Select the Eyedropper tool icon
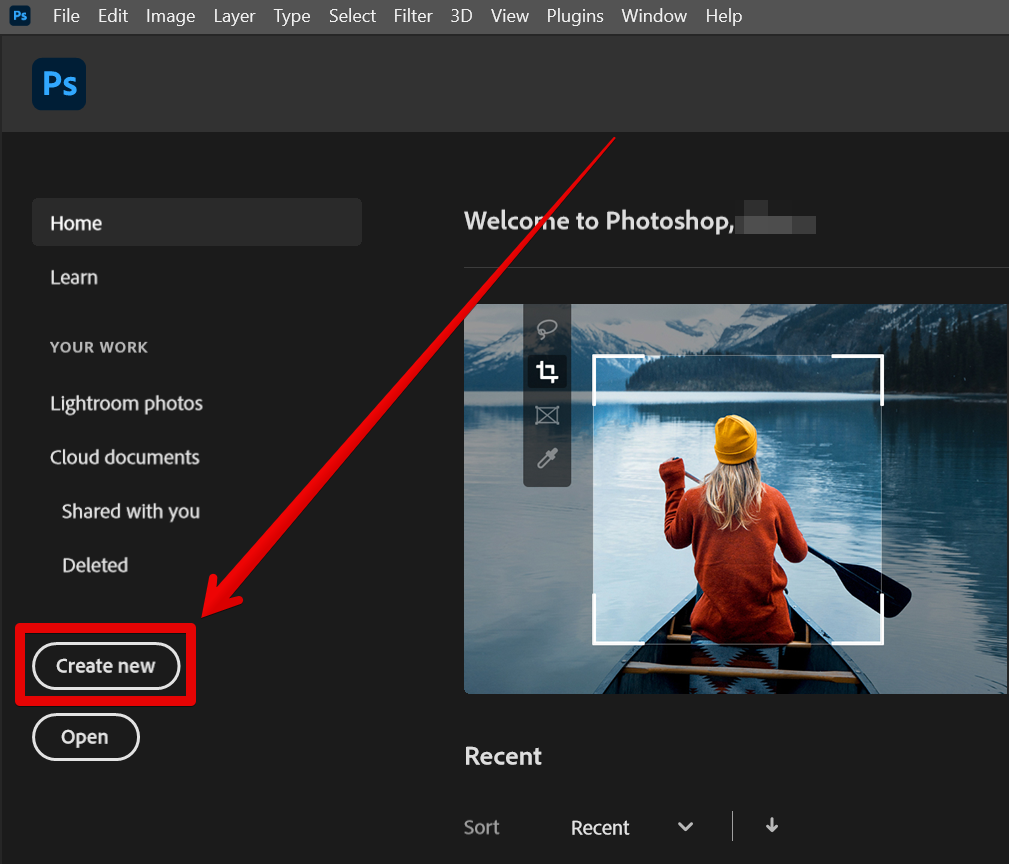 point(547,458)
